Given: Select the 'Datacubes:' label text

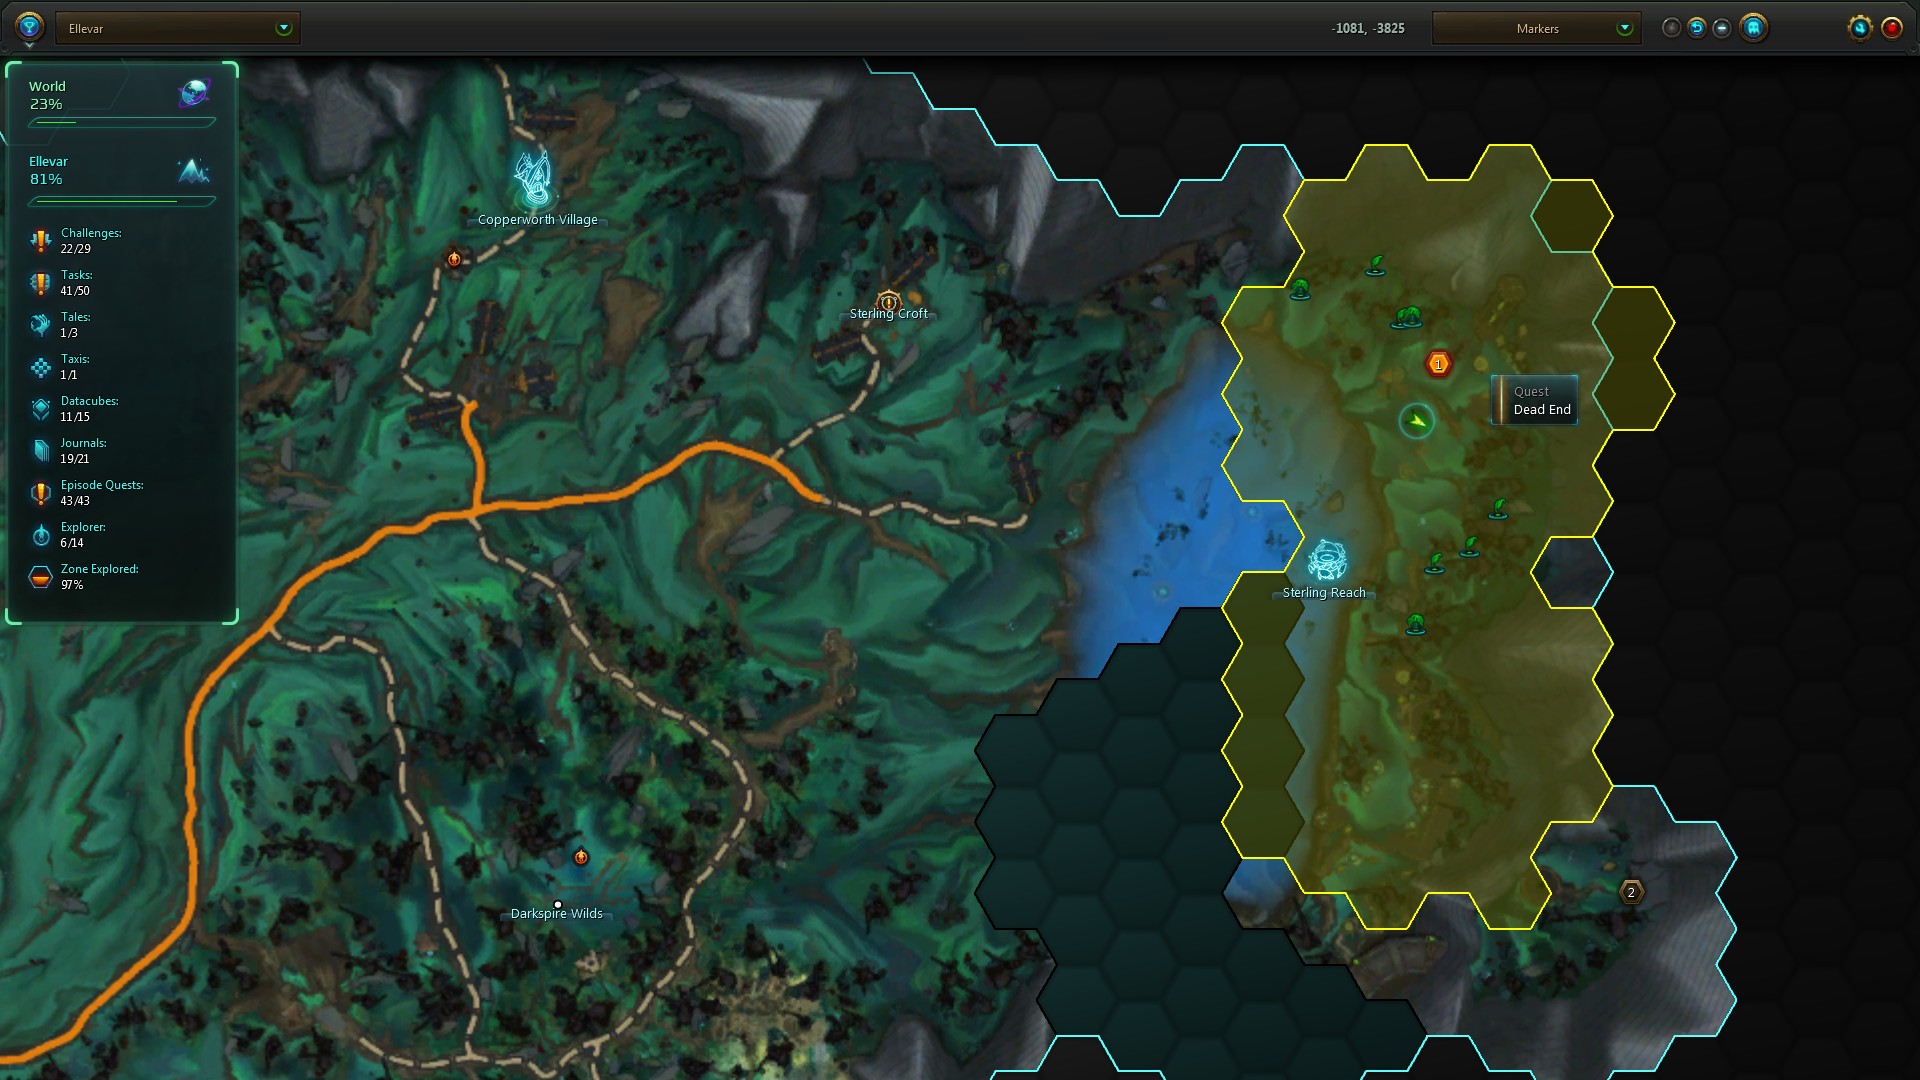Looking at the screenshot, I should point(89,401).
